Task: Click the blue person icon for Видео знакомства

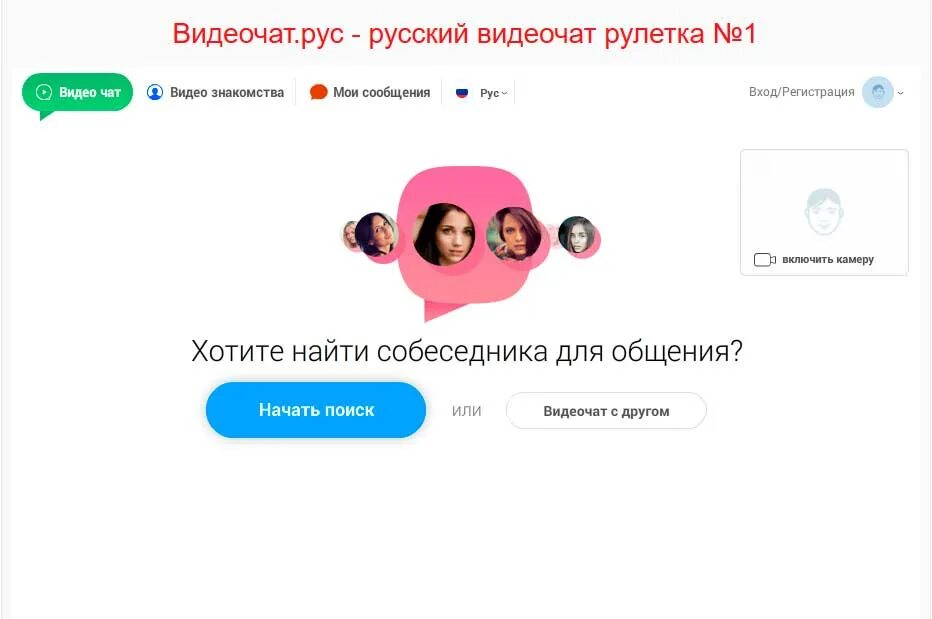Action: [155, 92]
